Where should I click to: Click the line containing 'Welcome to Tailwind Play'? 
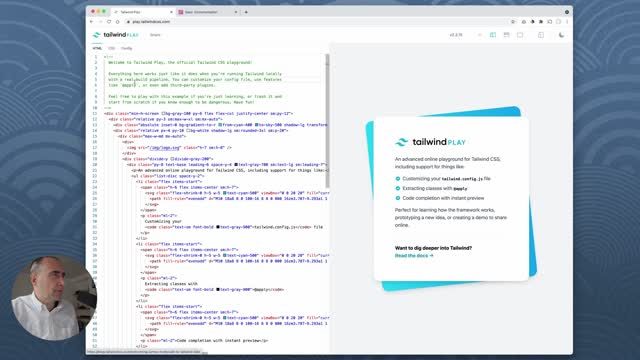tap(180, 62)
